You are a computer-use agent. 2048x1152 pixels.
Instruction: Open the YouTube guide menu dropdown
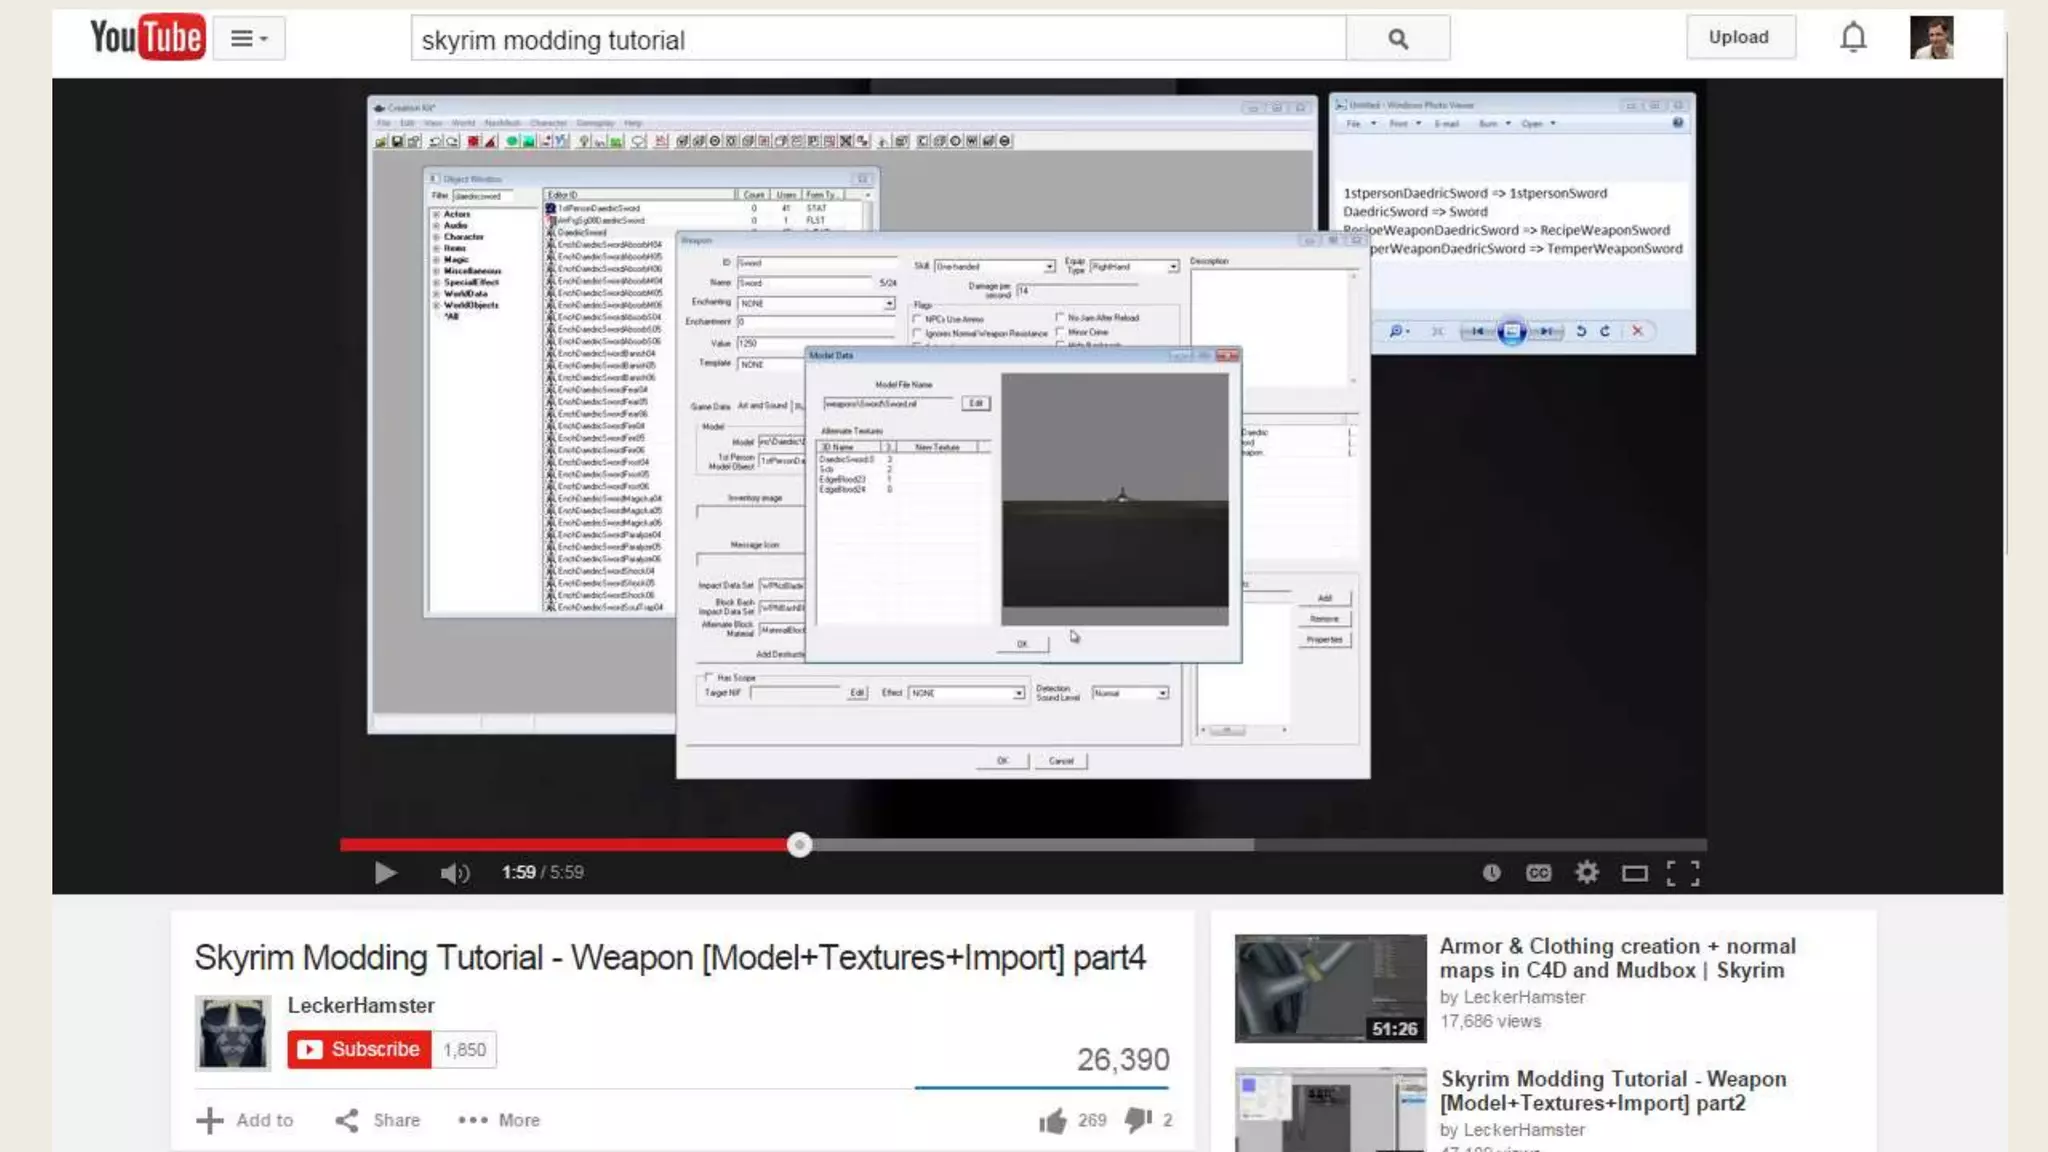pos(249,39)
